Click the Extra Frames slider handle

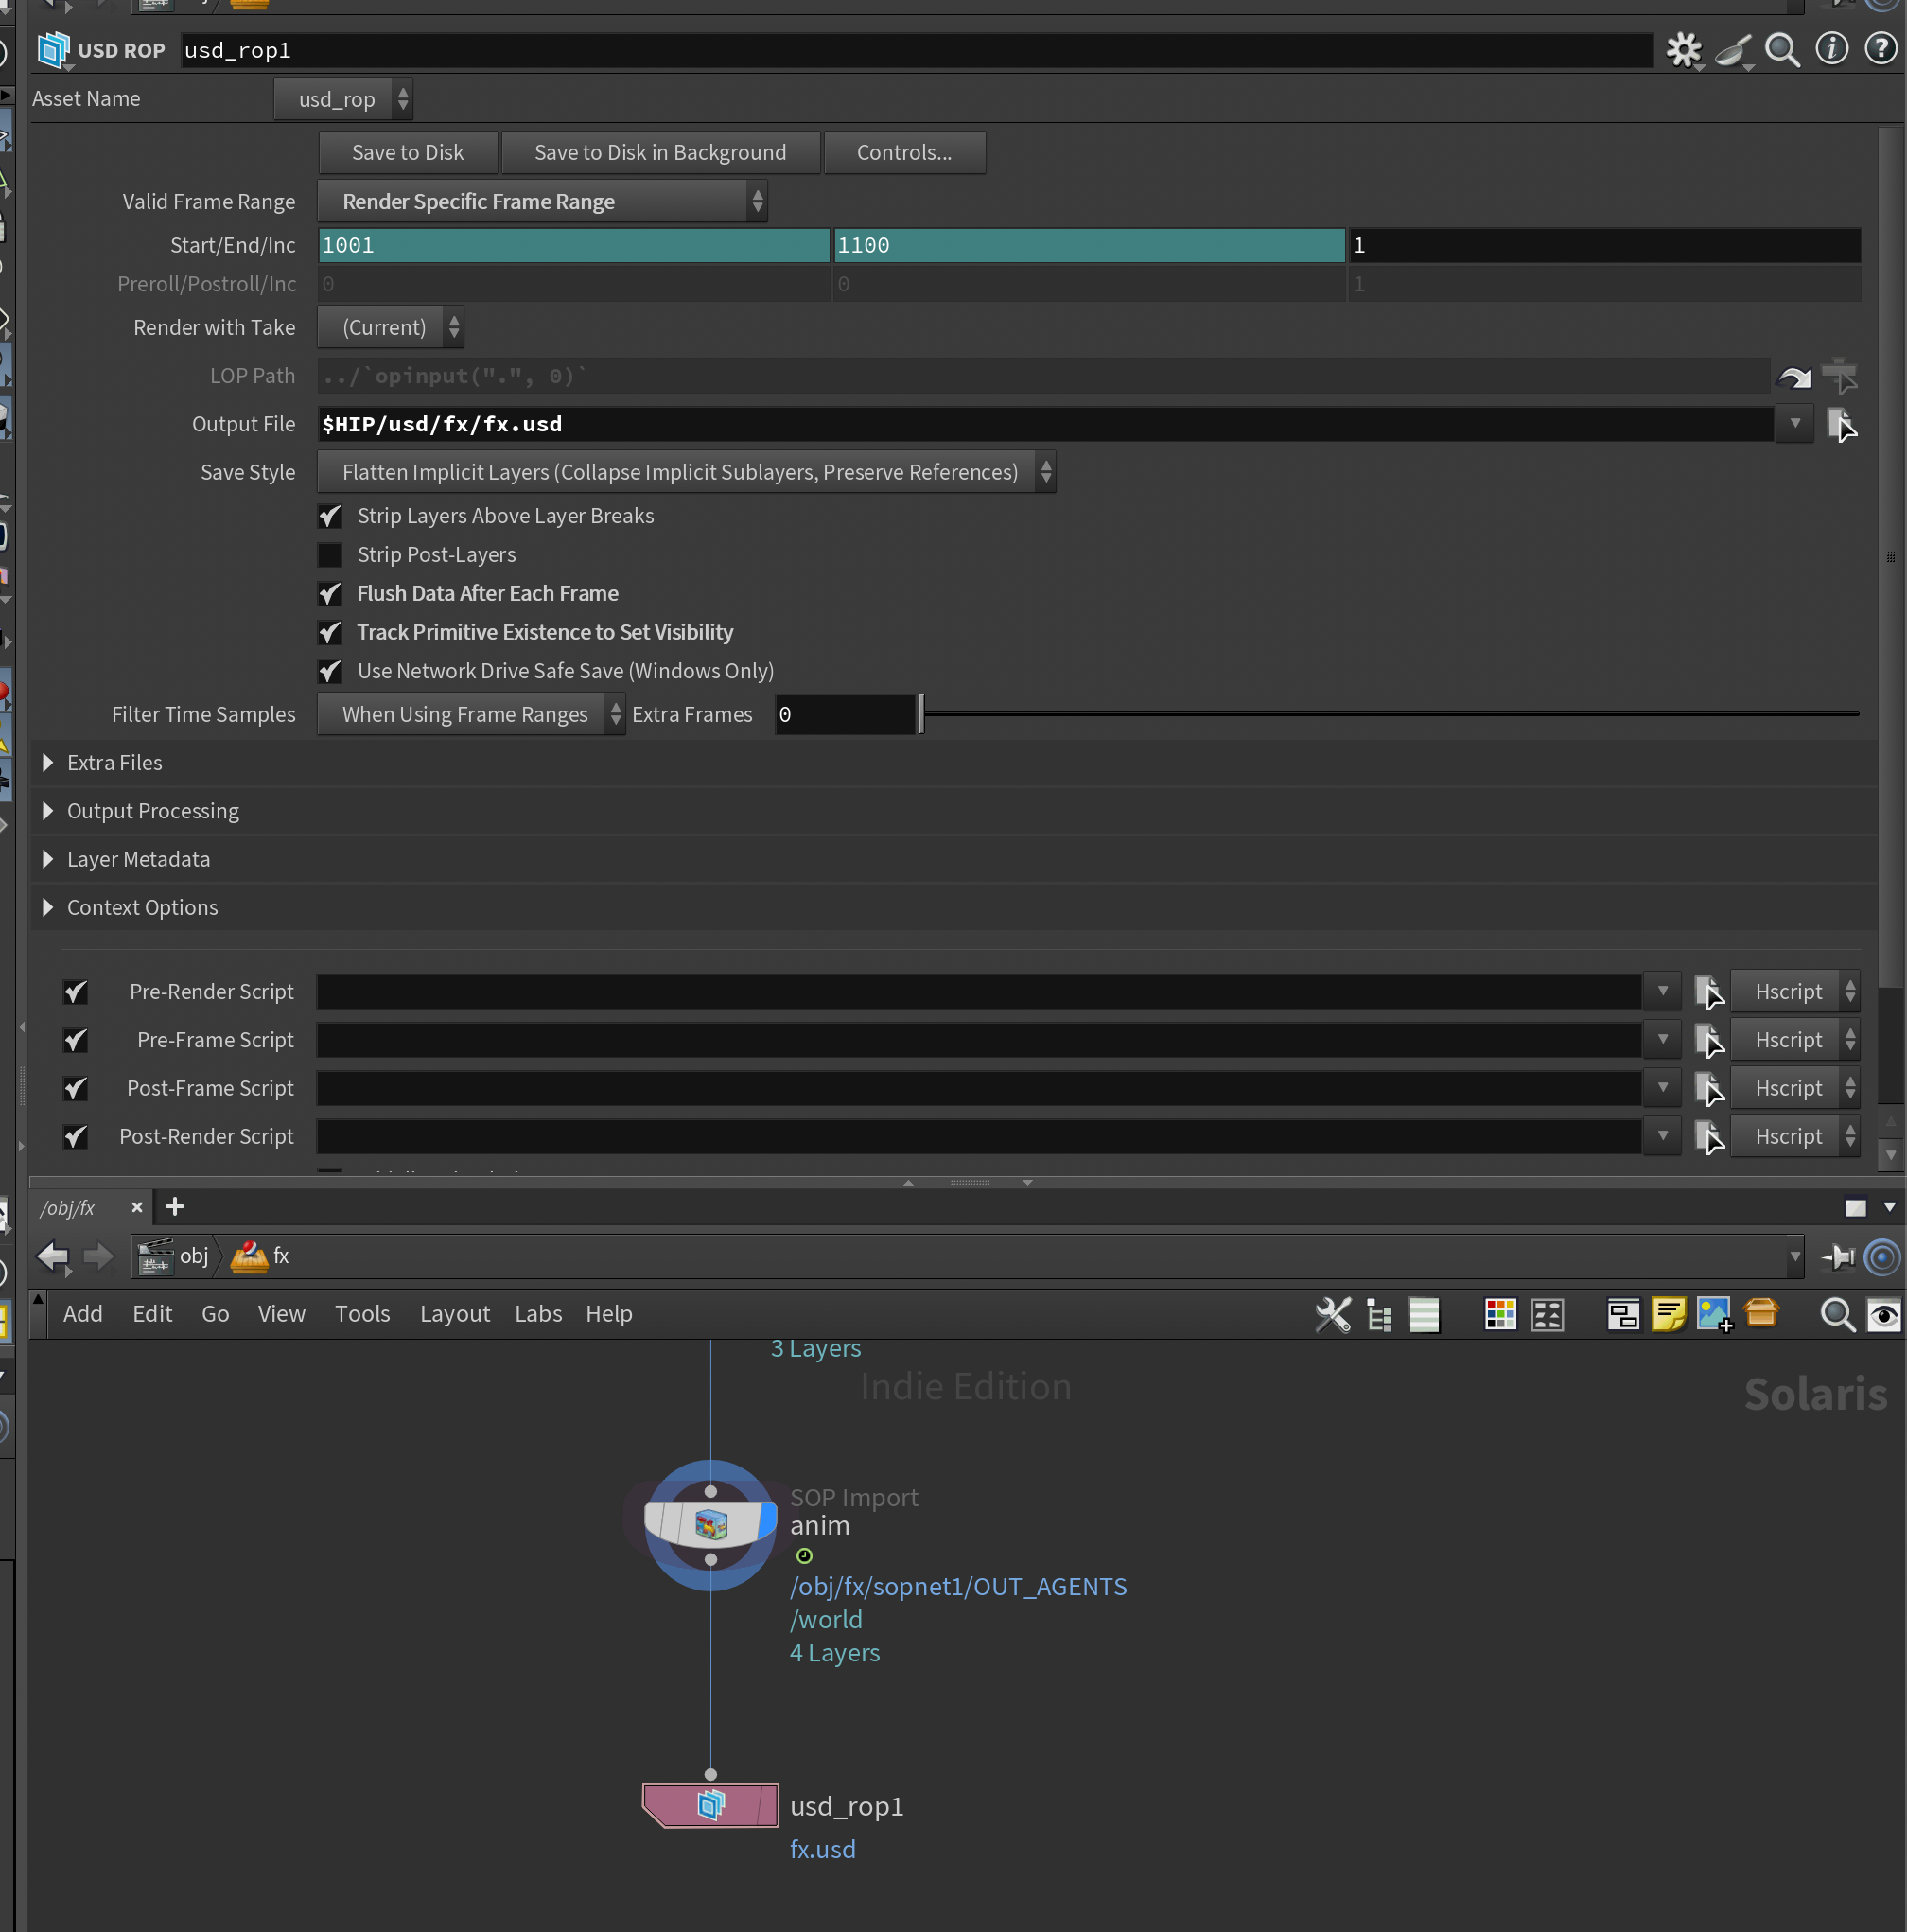(x=921, y=714)
